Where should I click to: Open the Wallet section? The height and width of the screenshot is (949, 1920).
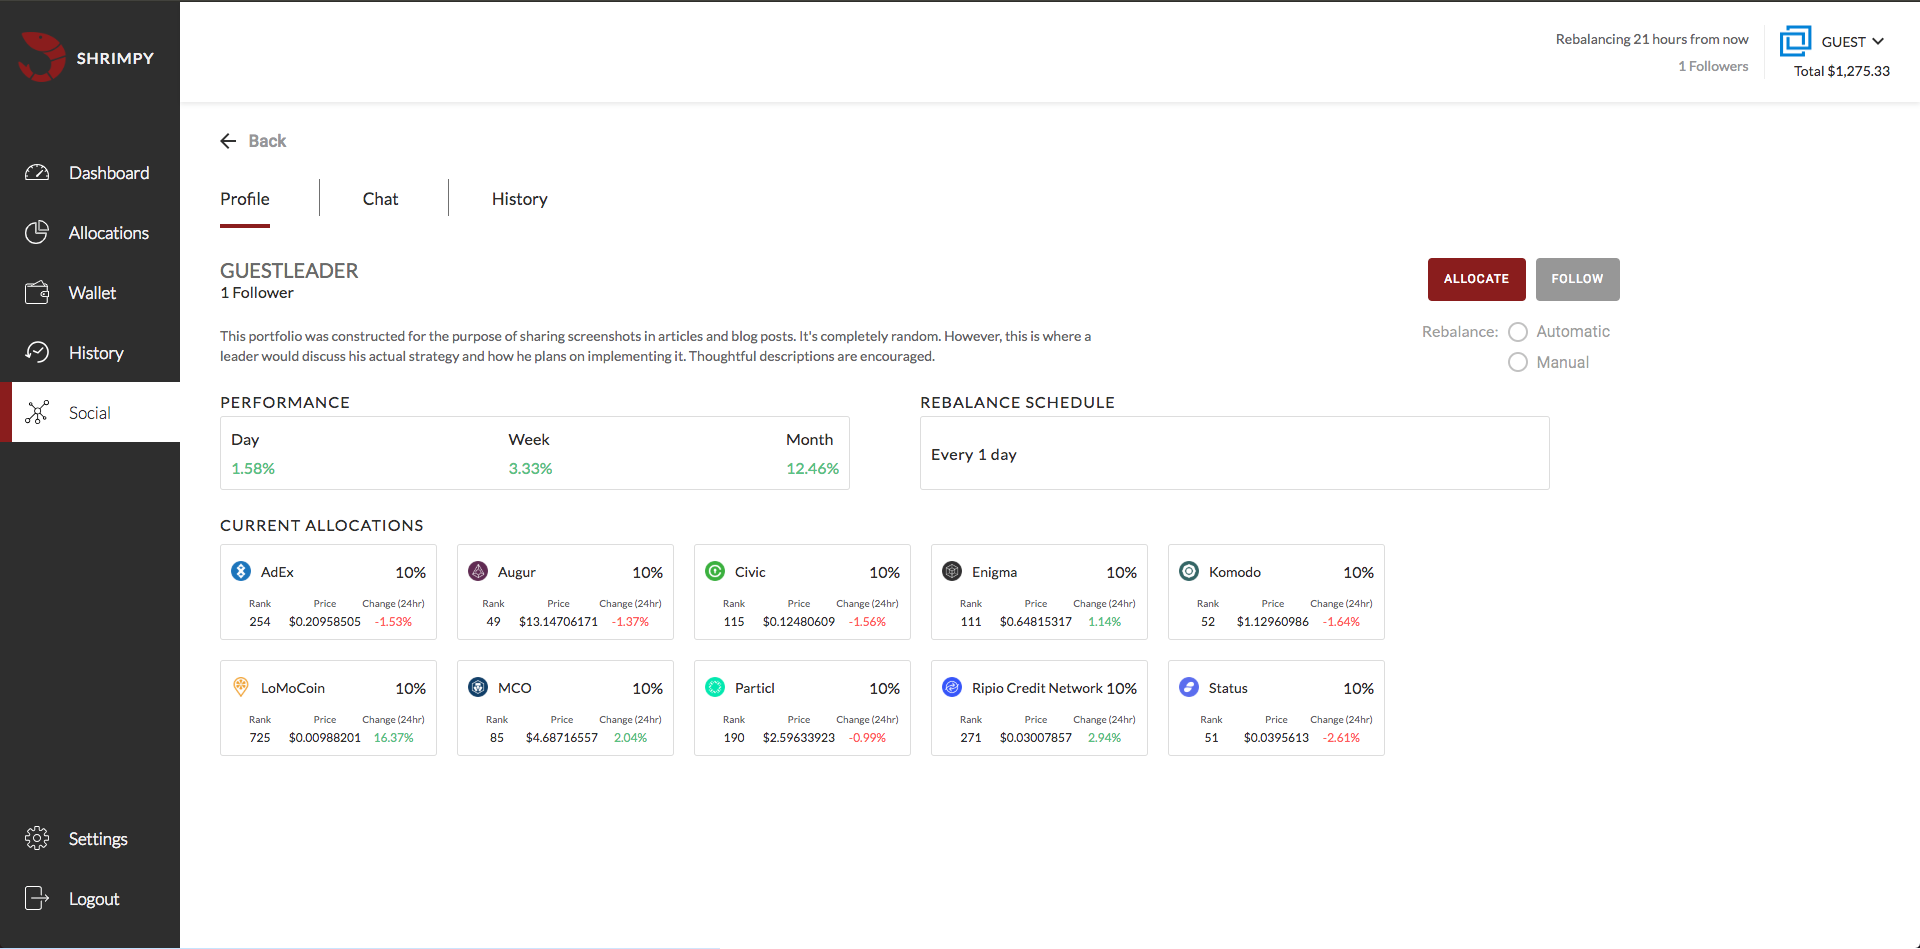point(37,292)
